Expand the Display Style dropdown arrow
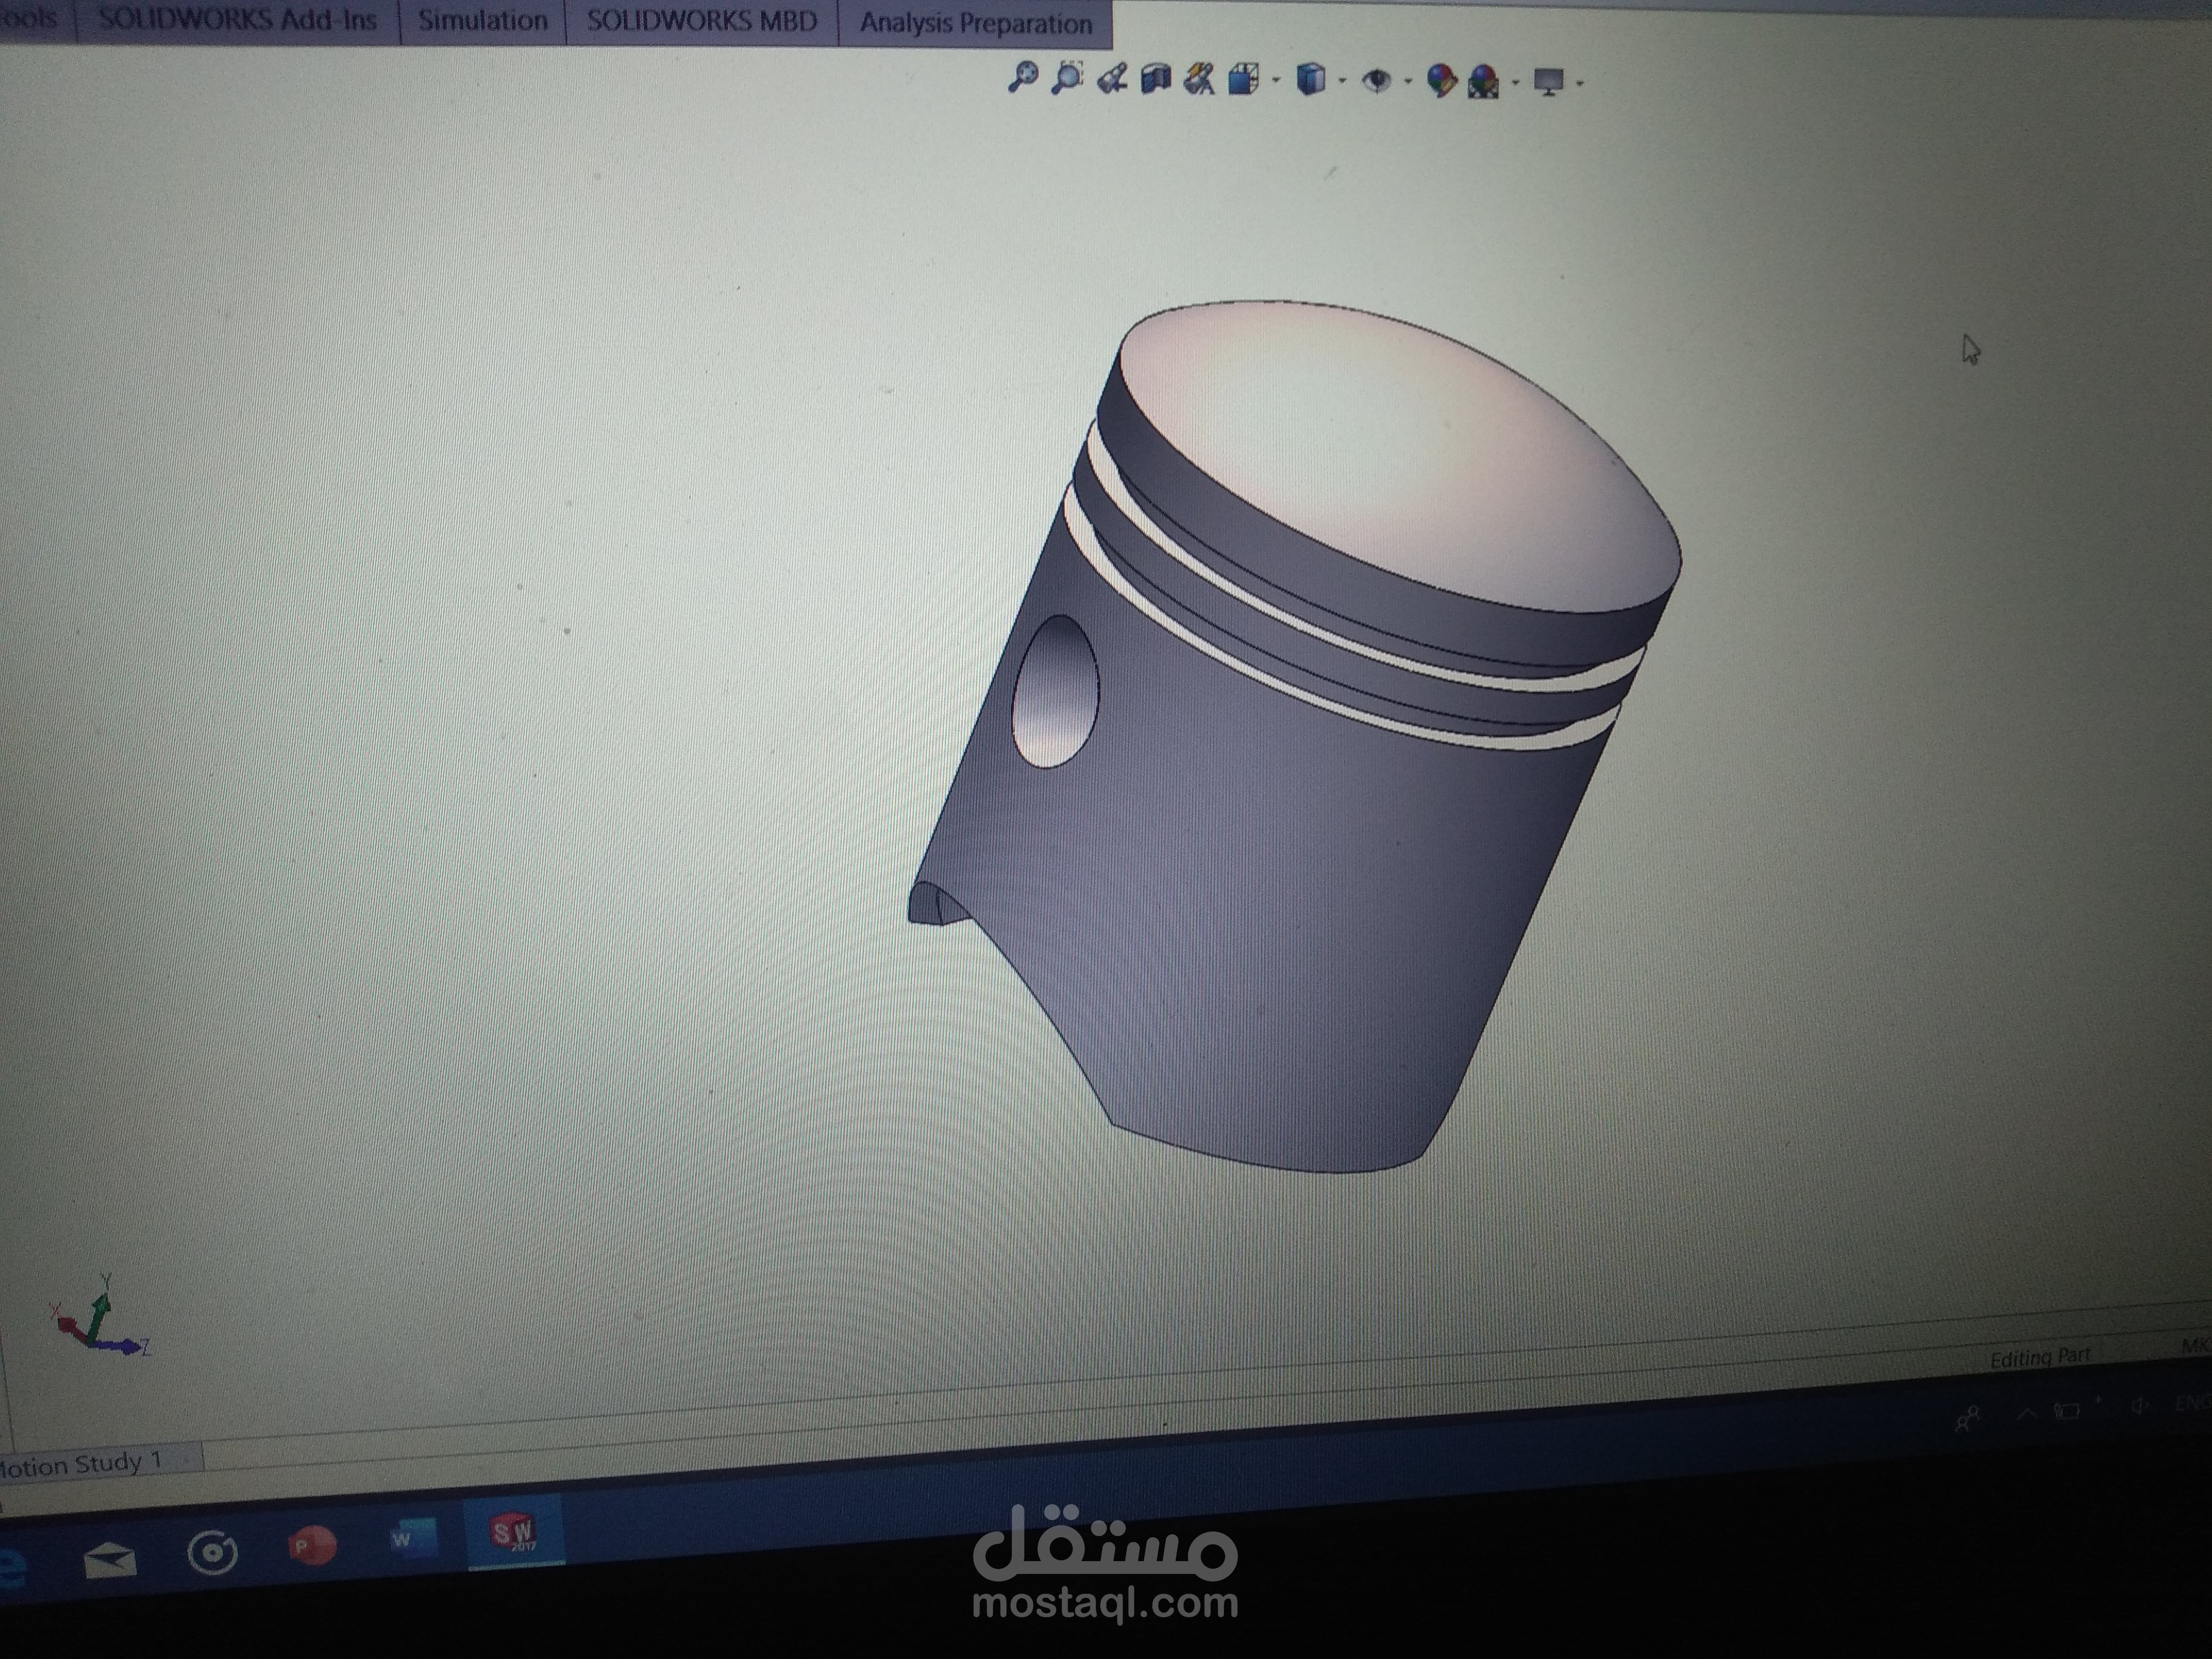This screenshot has width=2212, height=1659. (x=1342, y=81)
